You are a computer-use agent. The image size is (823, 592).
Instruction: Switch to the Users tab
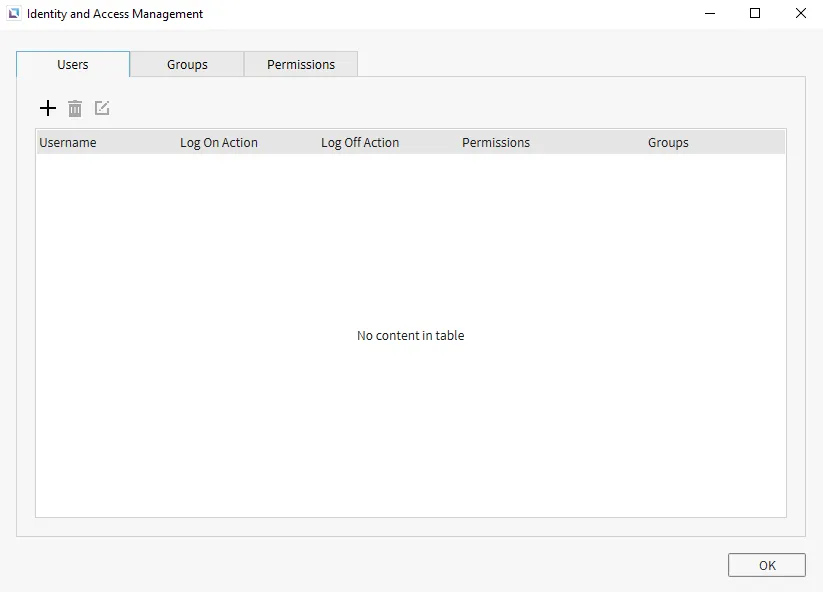point(73,64)
